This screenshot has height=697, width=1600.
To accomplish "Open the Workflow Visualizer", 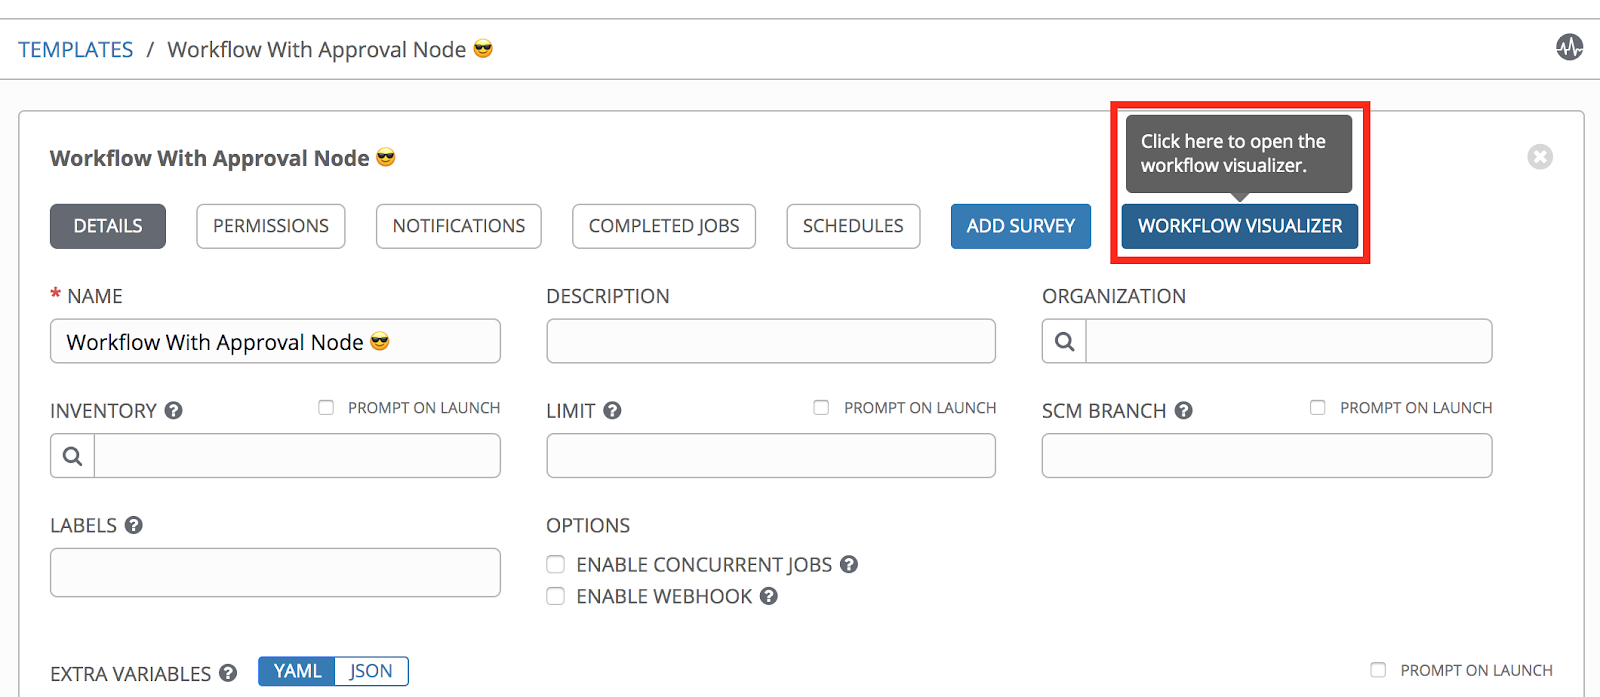I will (x=1238, y=226).
